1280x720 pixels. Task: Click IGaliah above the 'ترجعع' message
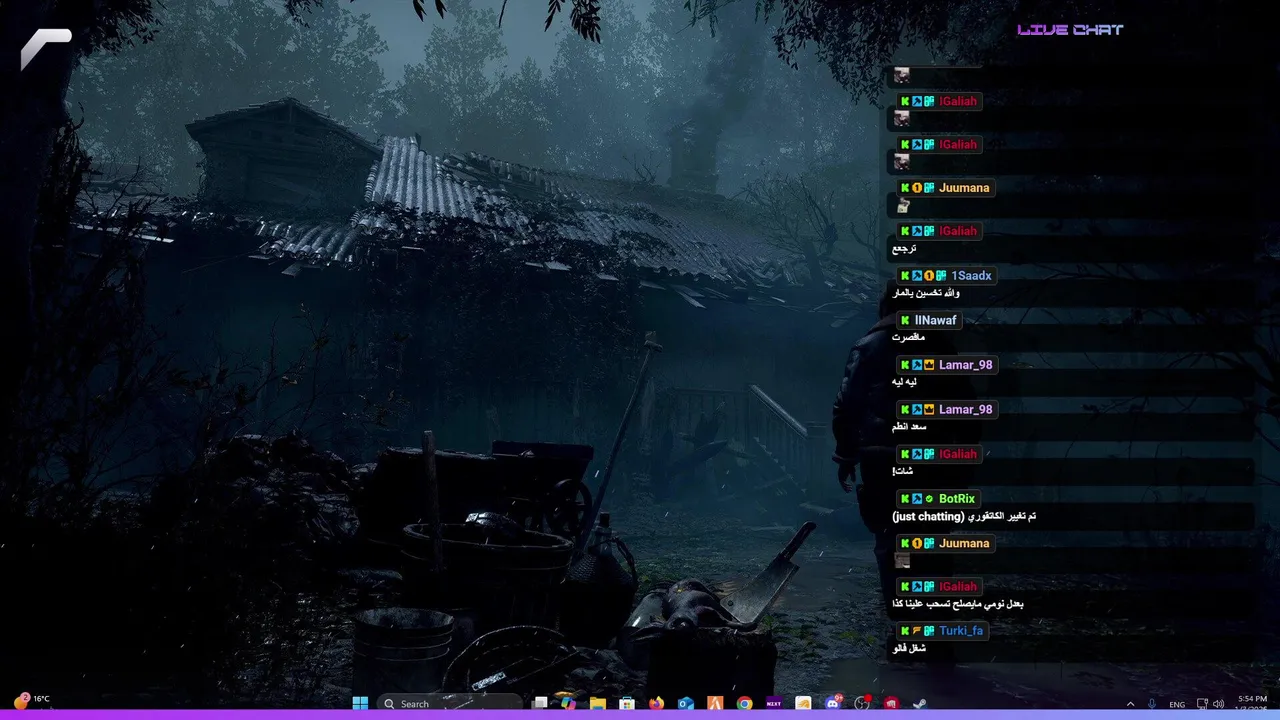(x=957, y=231)
